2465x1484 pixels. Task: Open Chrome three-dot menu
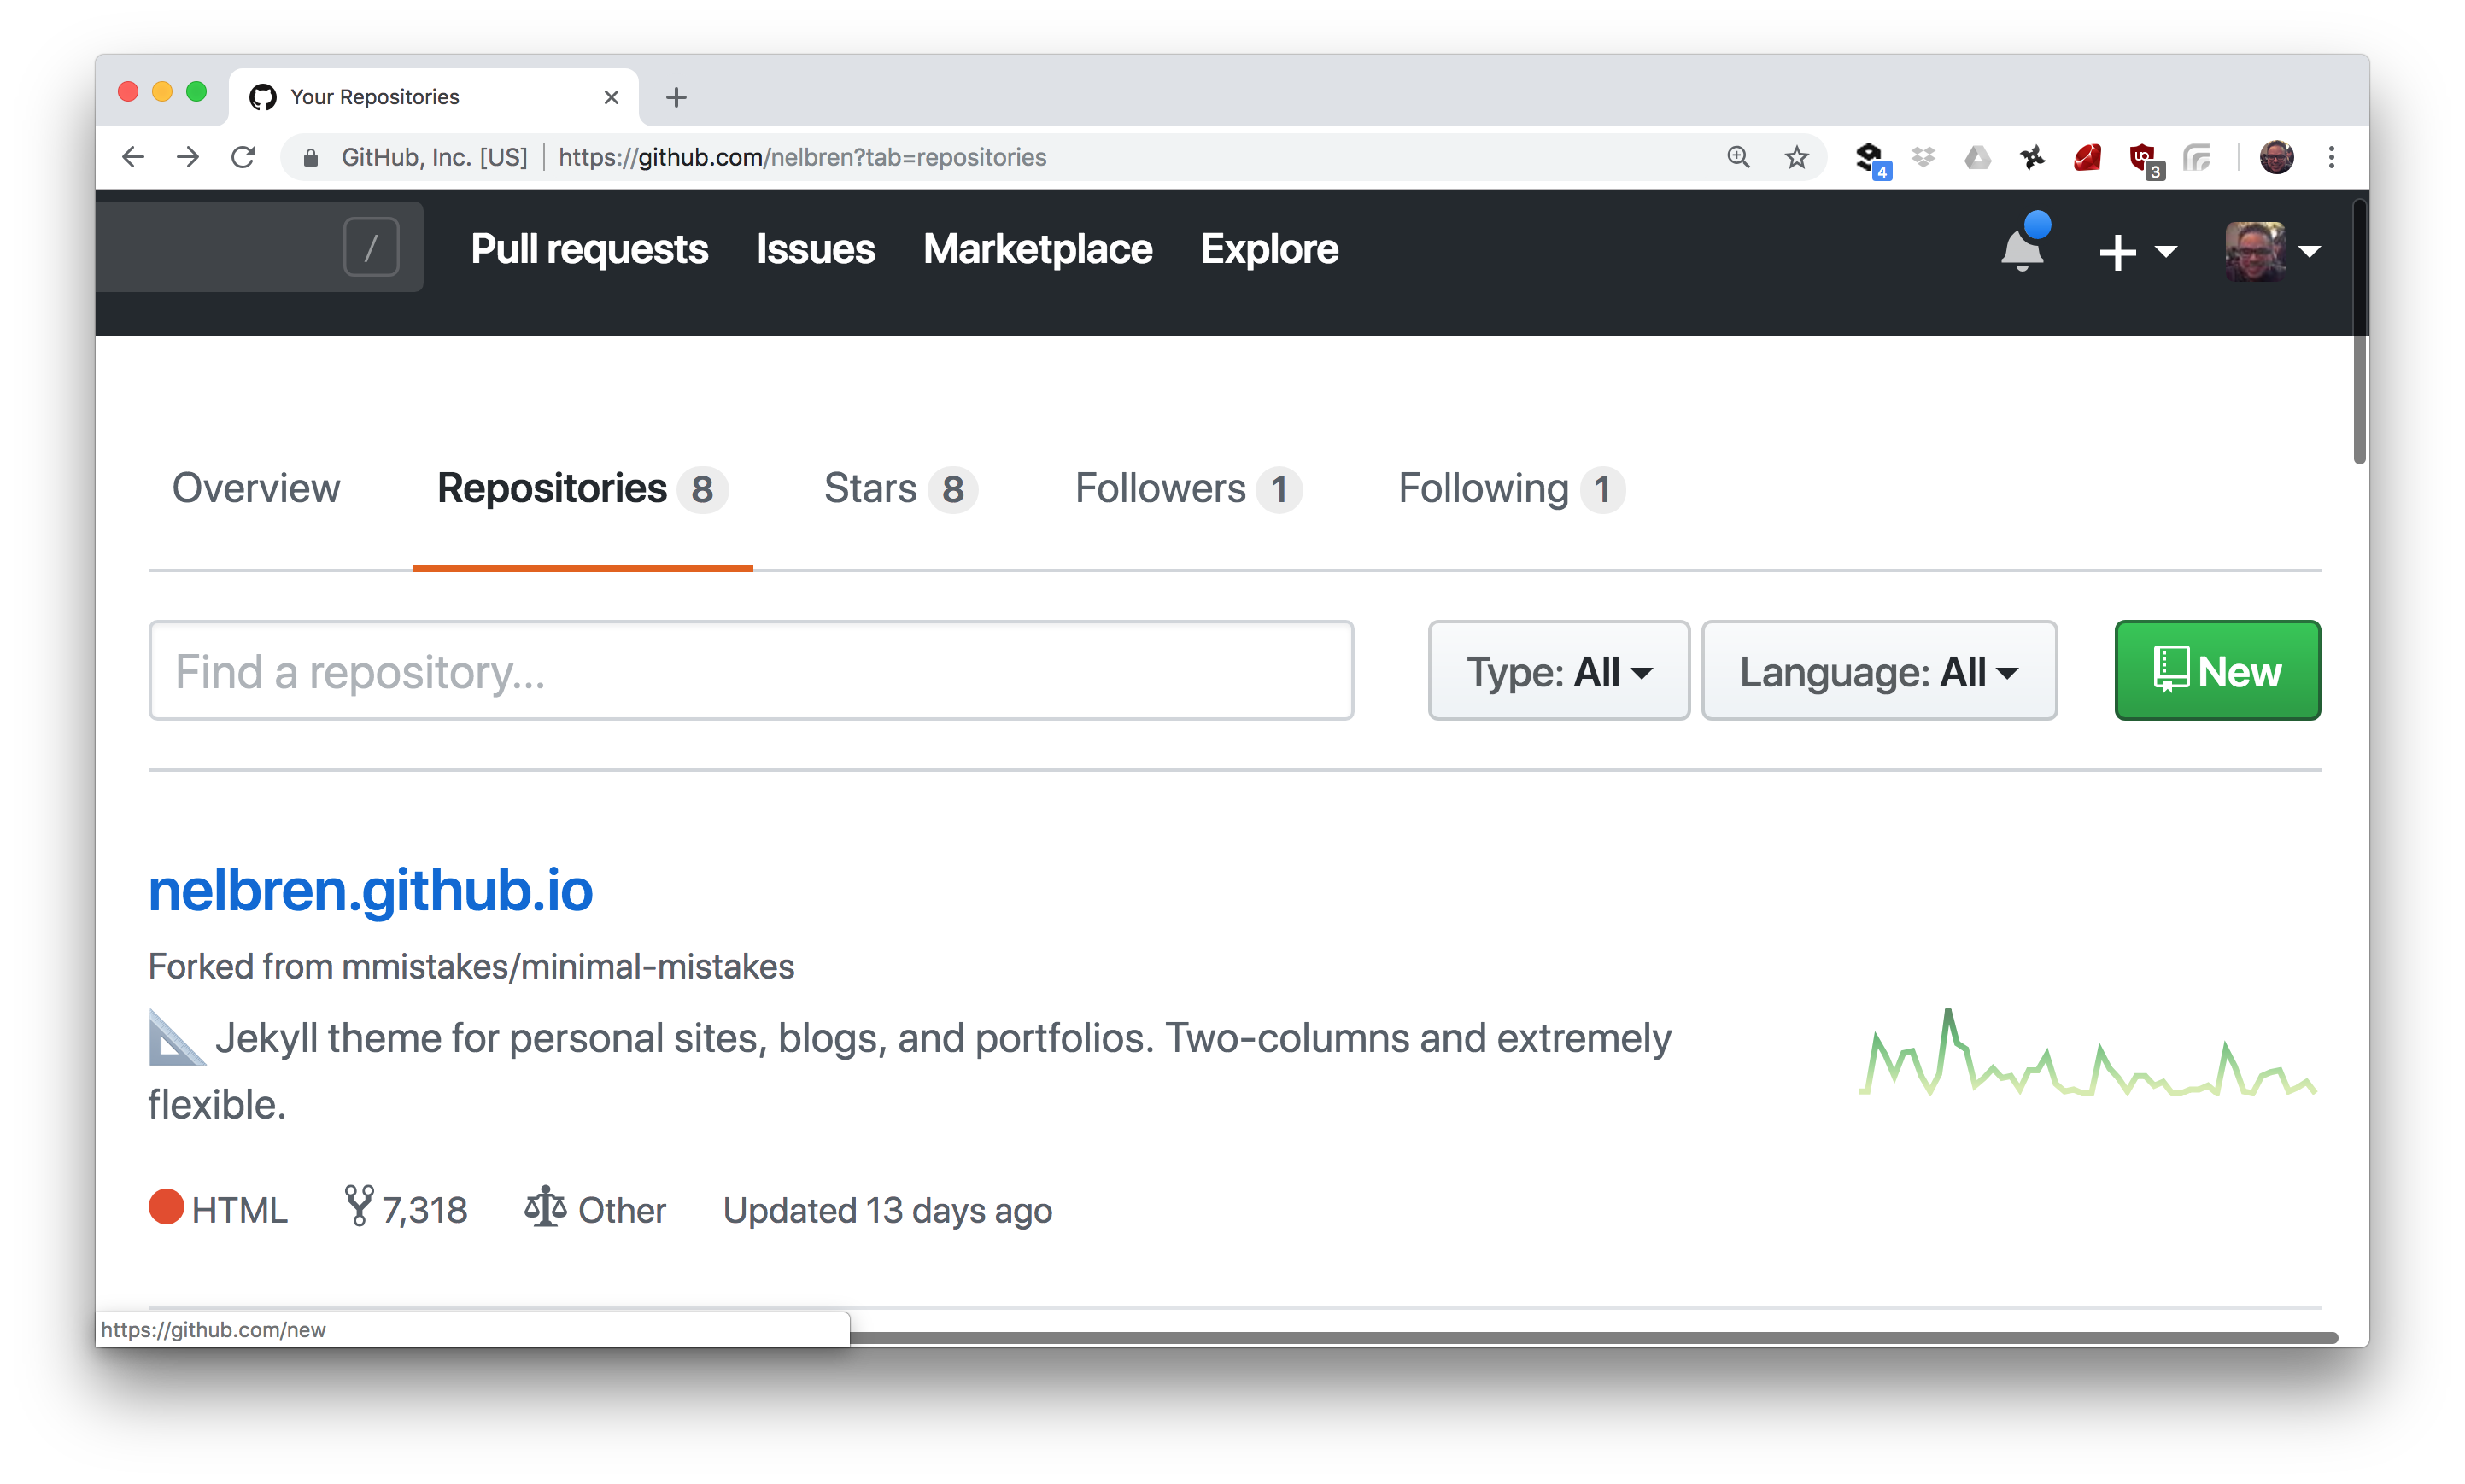[x=2331, y=157]
